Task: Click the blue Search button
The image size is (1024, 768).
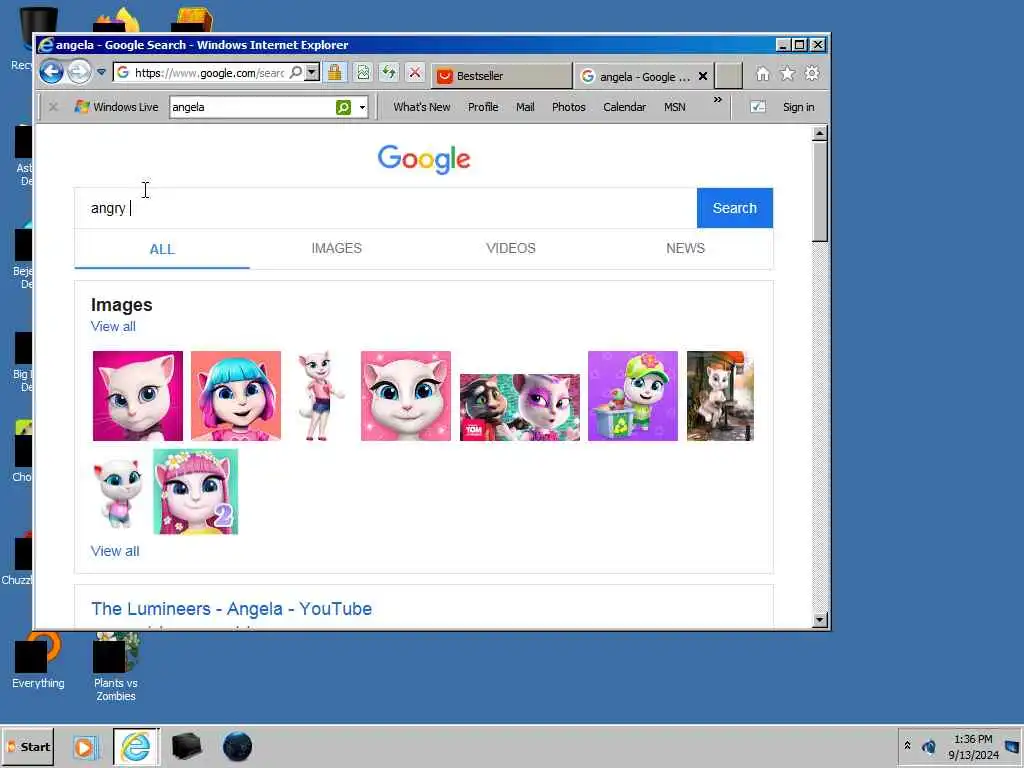Action: (735, 208)
